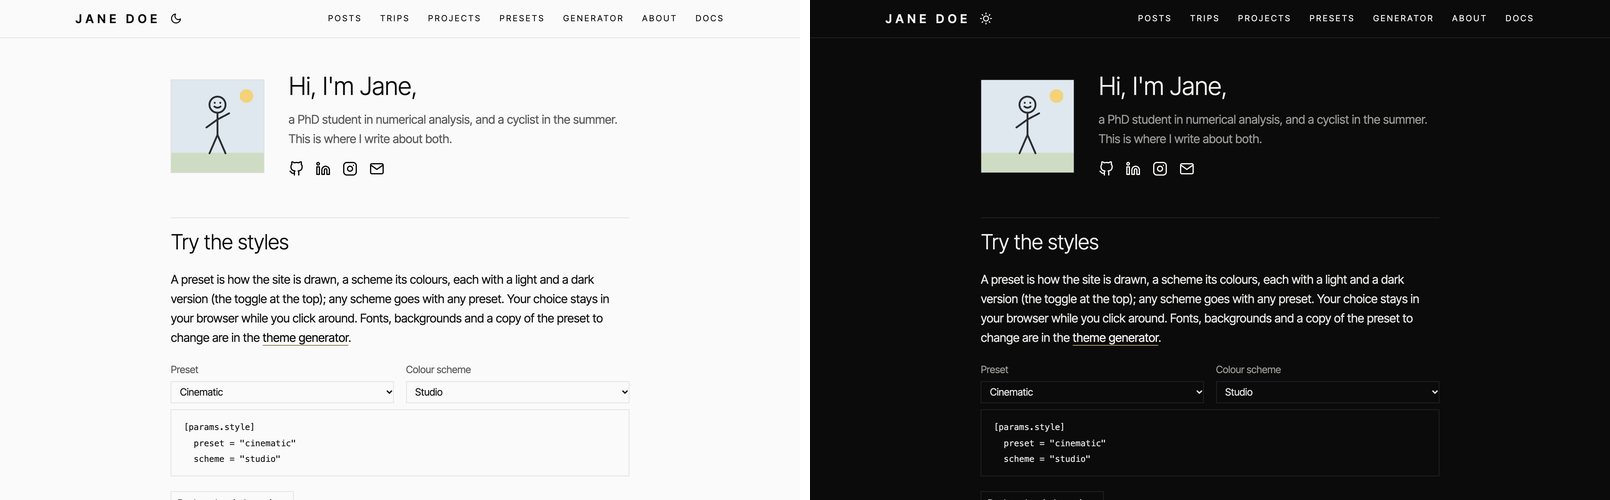Image resolution: width=1610 pixels, height=500 pixels.
Task: Open Colour scheme dropdown in dark pane
Action: [x=1327, y=392]
